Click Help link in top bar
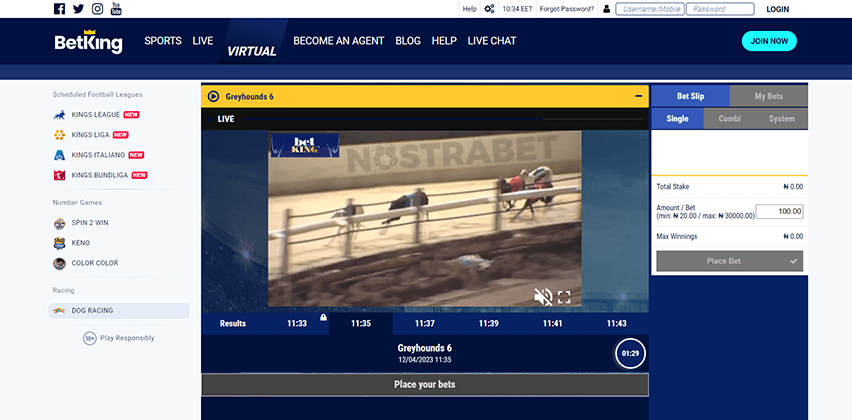This screenshot has height=420, width=852. coord(469,9)
